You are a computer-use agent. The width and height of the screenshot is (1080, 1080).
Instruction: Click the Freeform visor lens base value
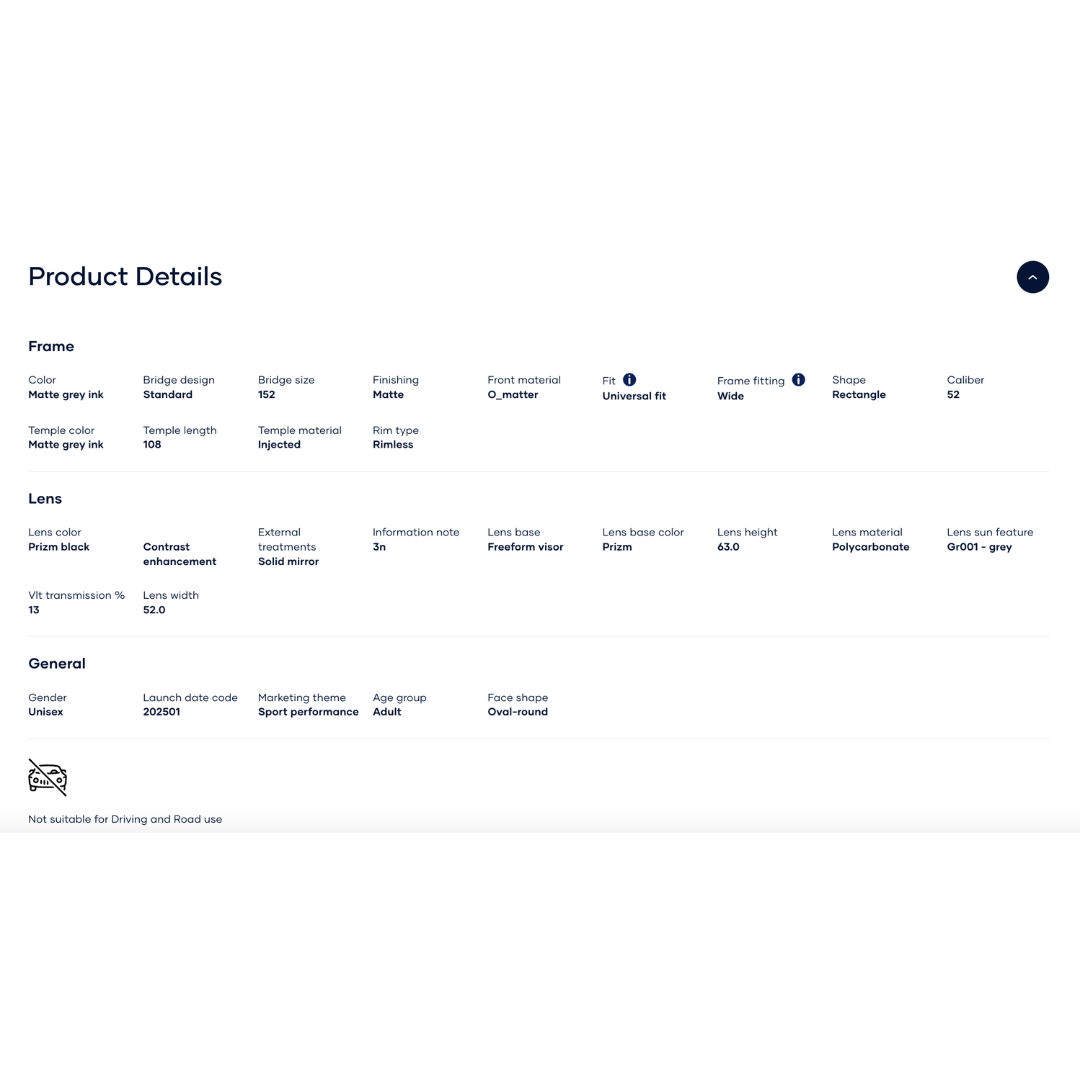pyautogui.click(x=525, y=547)
